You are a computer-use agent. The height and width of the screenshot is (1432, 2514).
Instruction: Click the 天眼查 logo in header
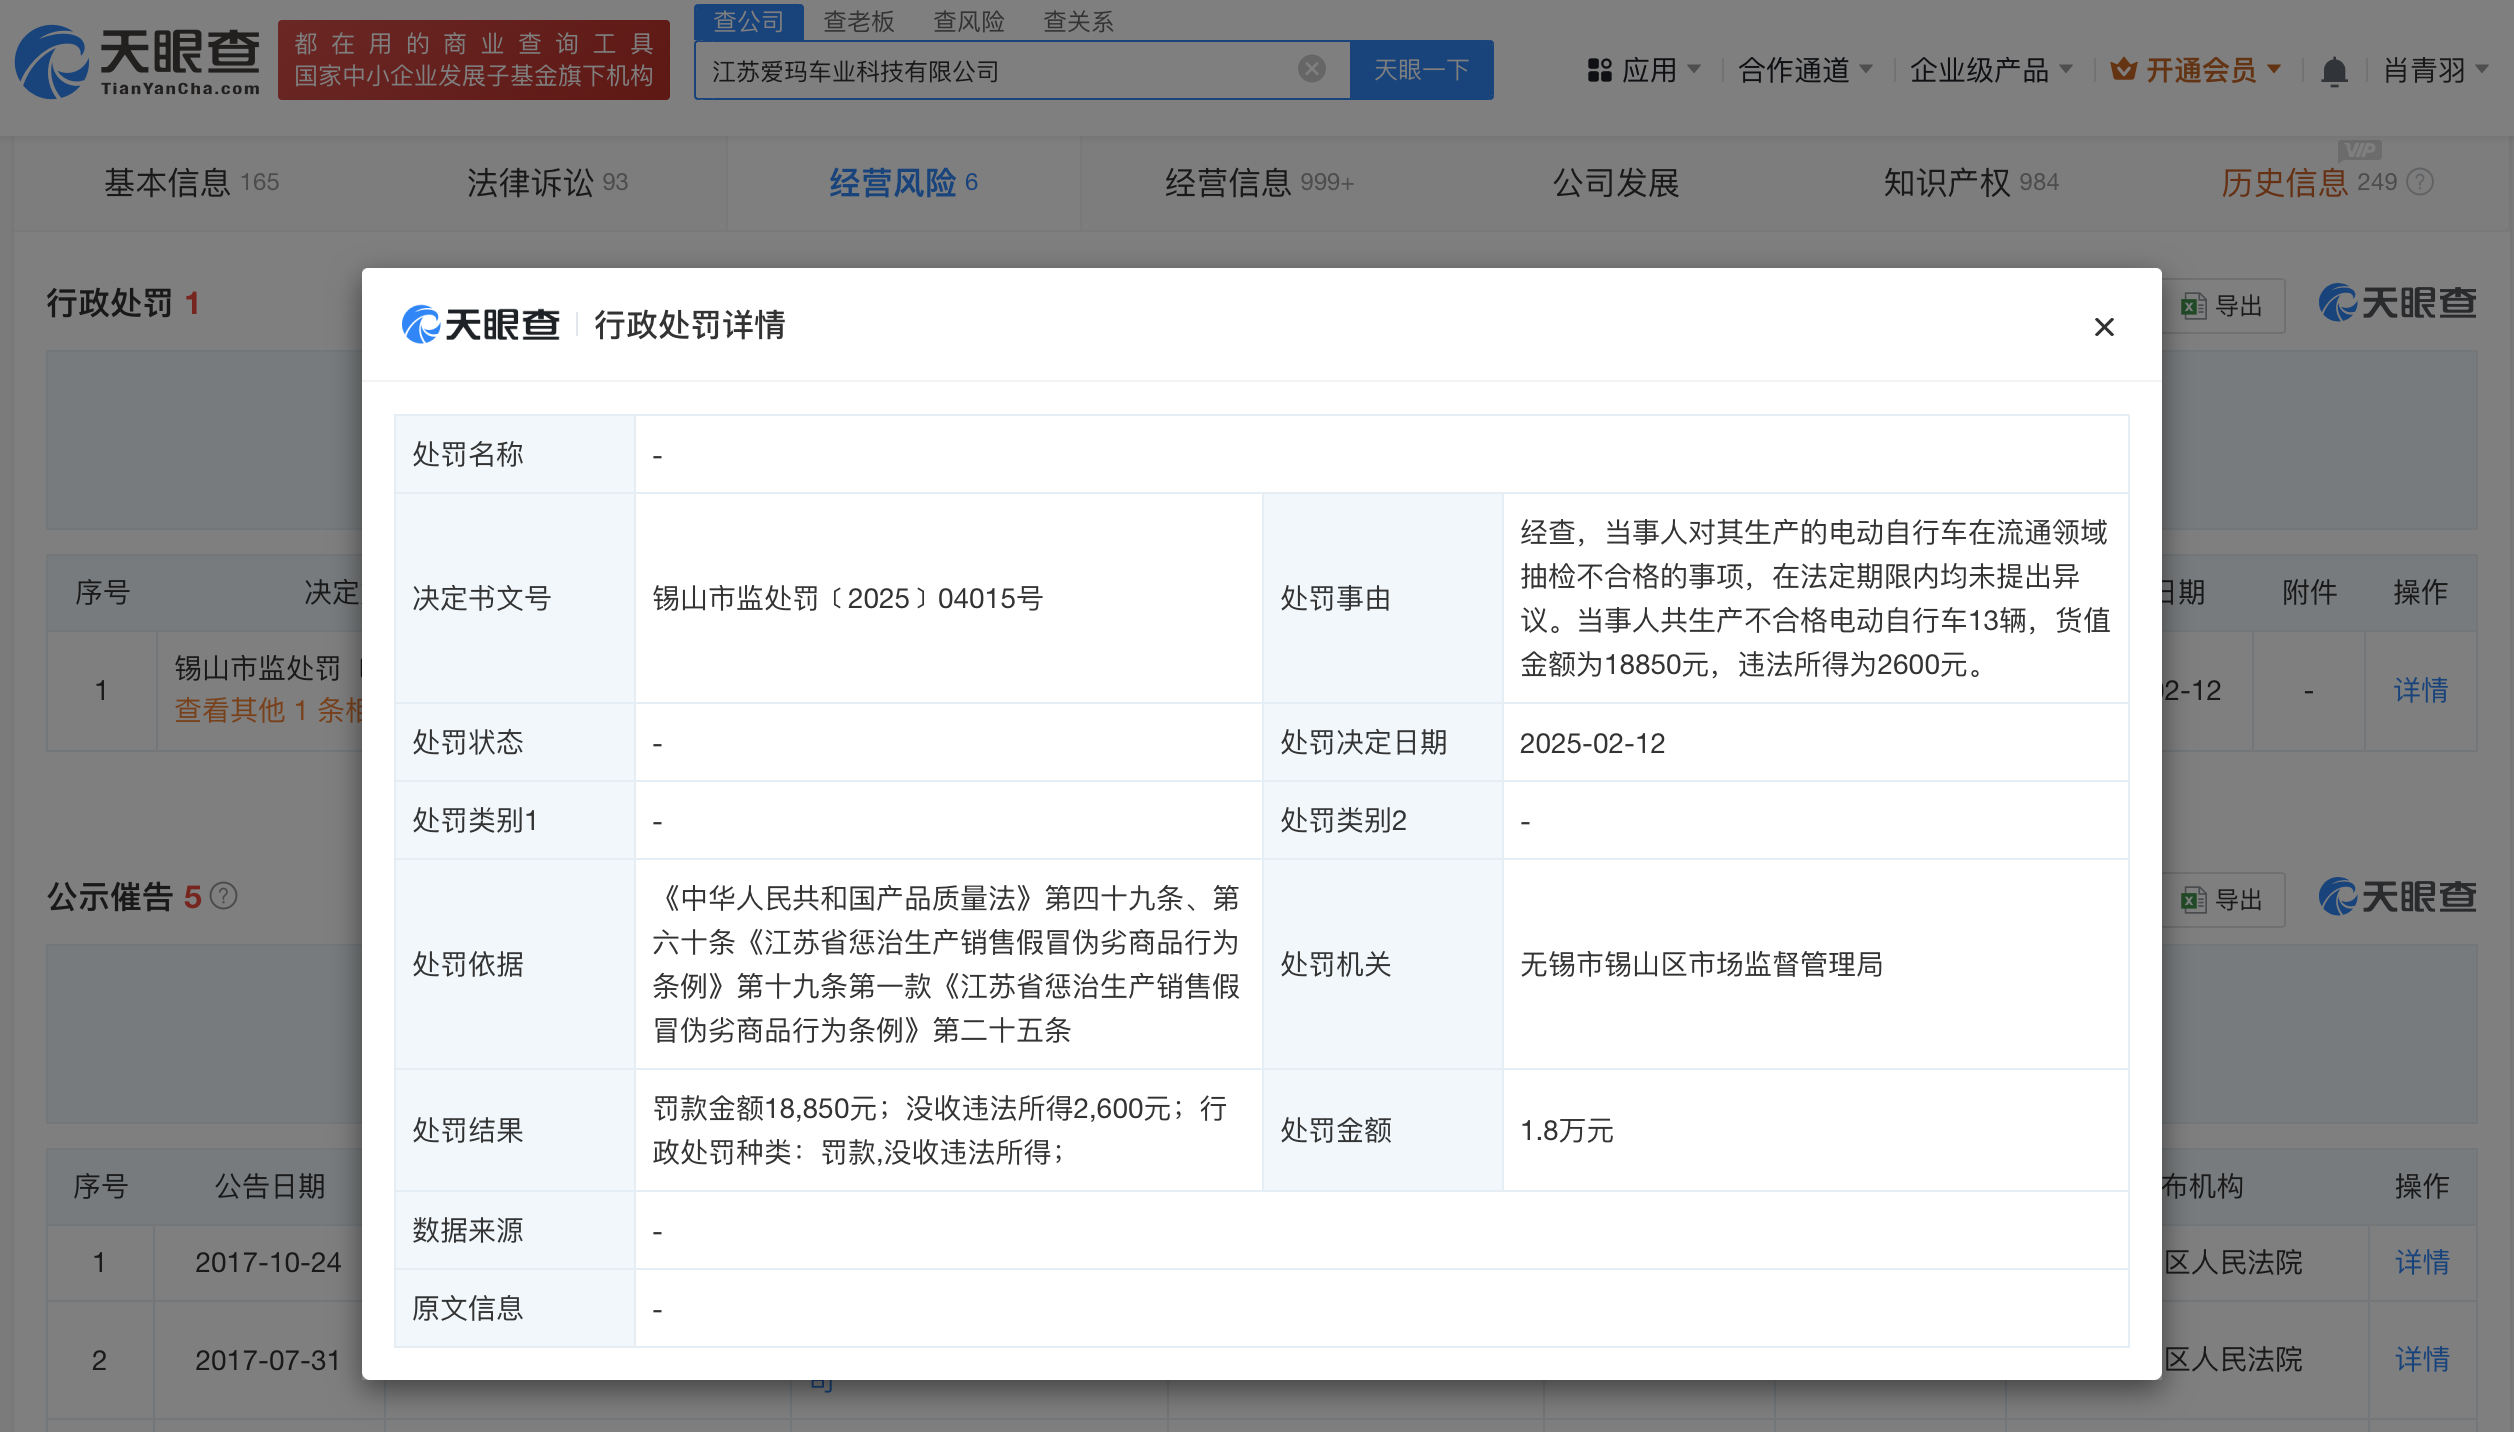coord(138,62)
